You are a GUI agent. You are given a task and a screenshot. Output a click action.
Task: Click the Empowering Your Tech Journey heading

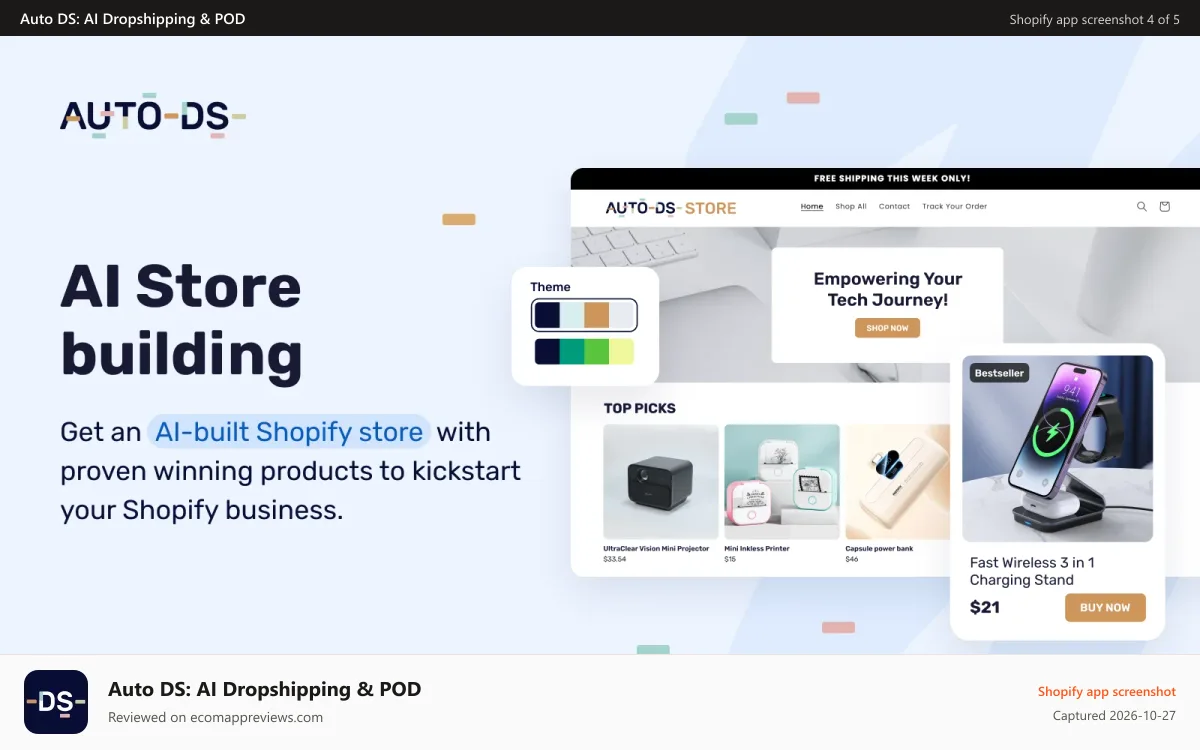[x=888, y=289]
